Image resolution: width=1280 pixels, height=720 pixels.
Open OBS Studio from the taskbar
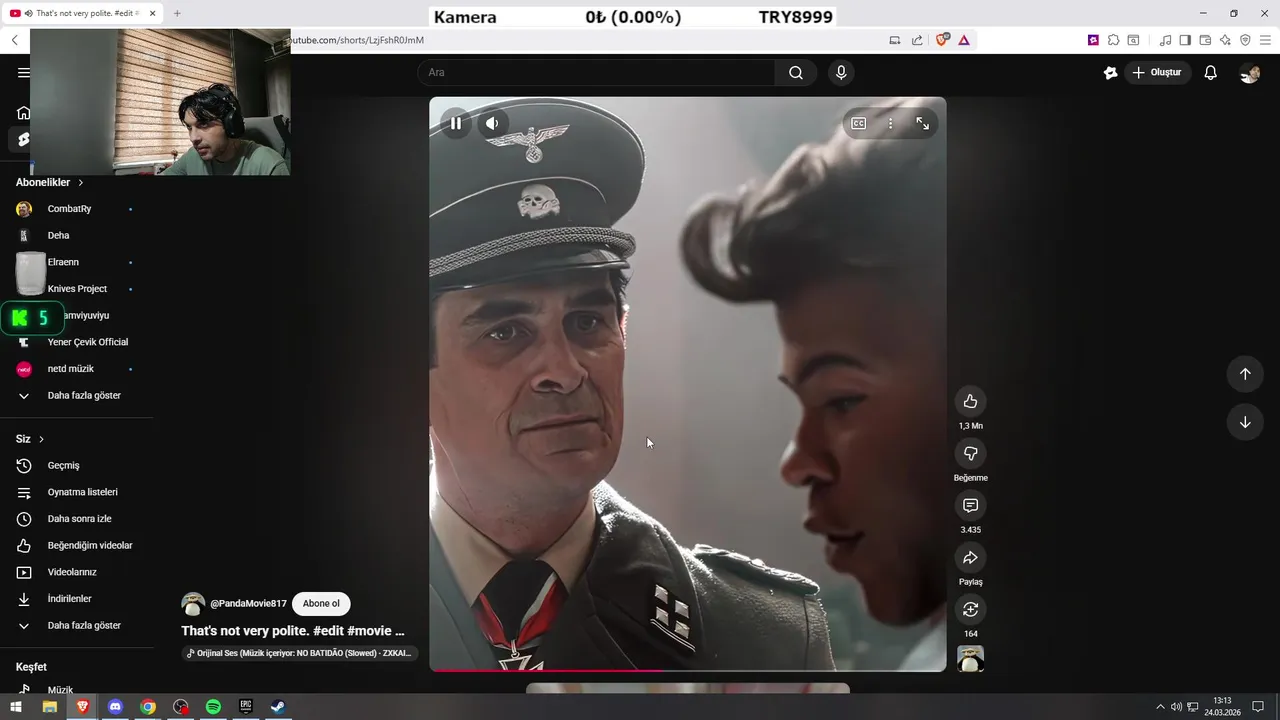tap(180, 707)
